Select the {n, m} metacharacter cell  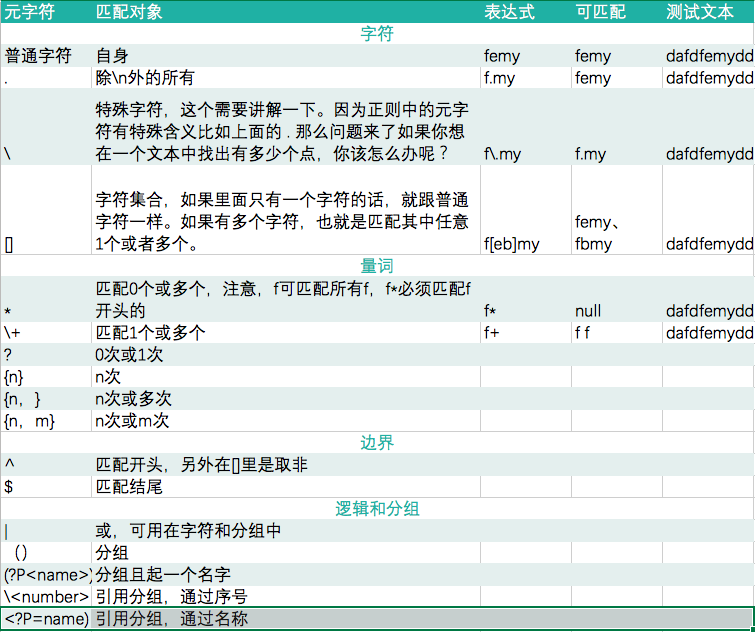(x=46, y=421)
